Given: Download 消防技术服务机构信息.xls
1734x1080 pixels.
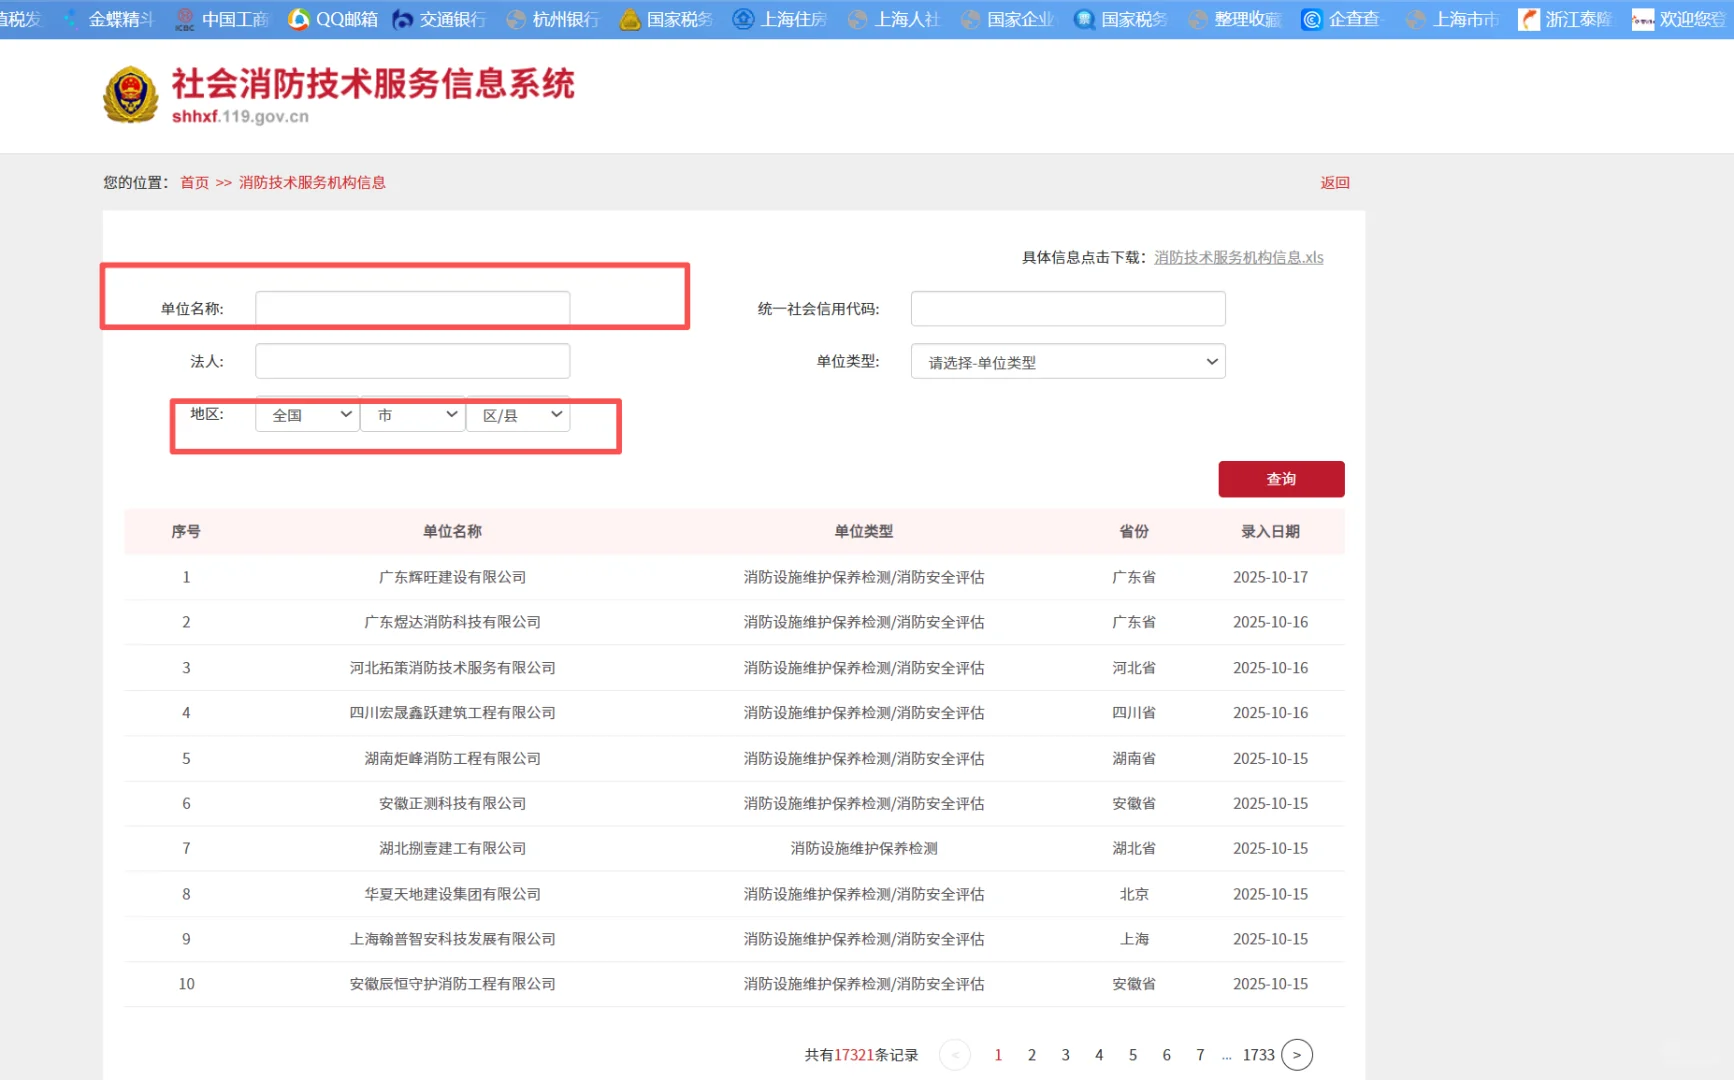Looking at the screenshot, I should (x=1238, y=257).
